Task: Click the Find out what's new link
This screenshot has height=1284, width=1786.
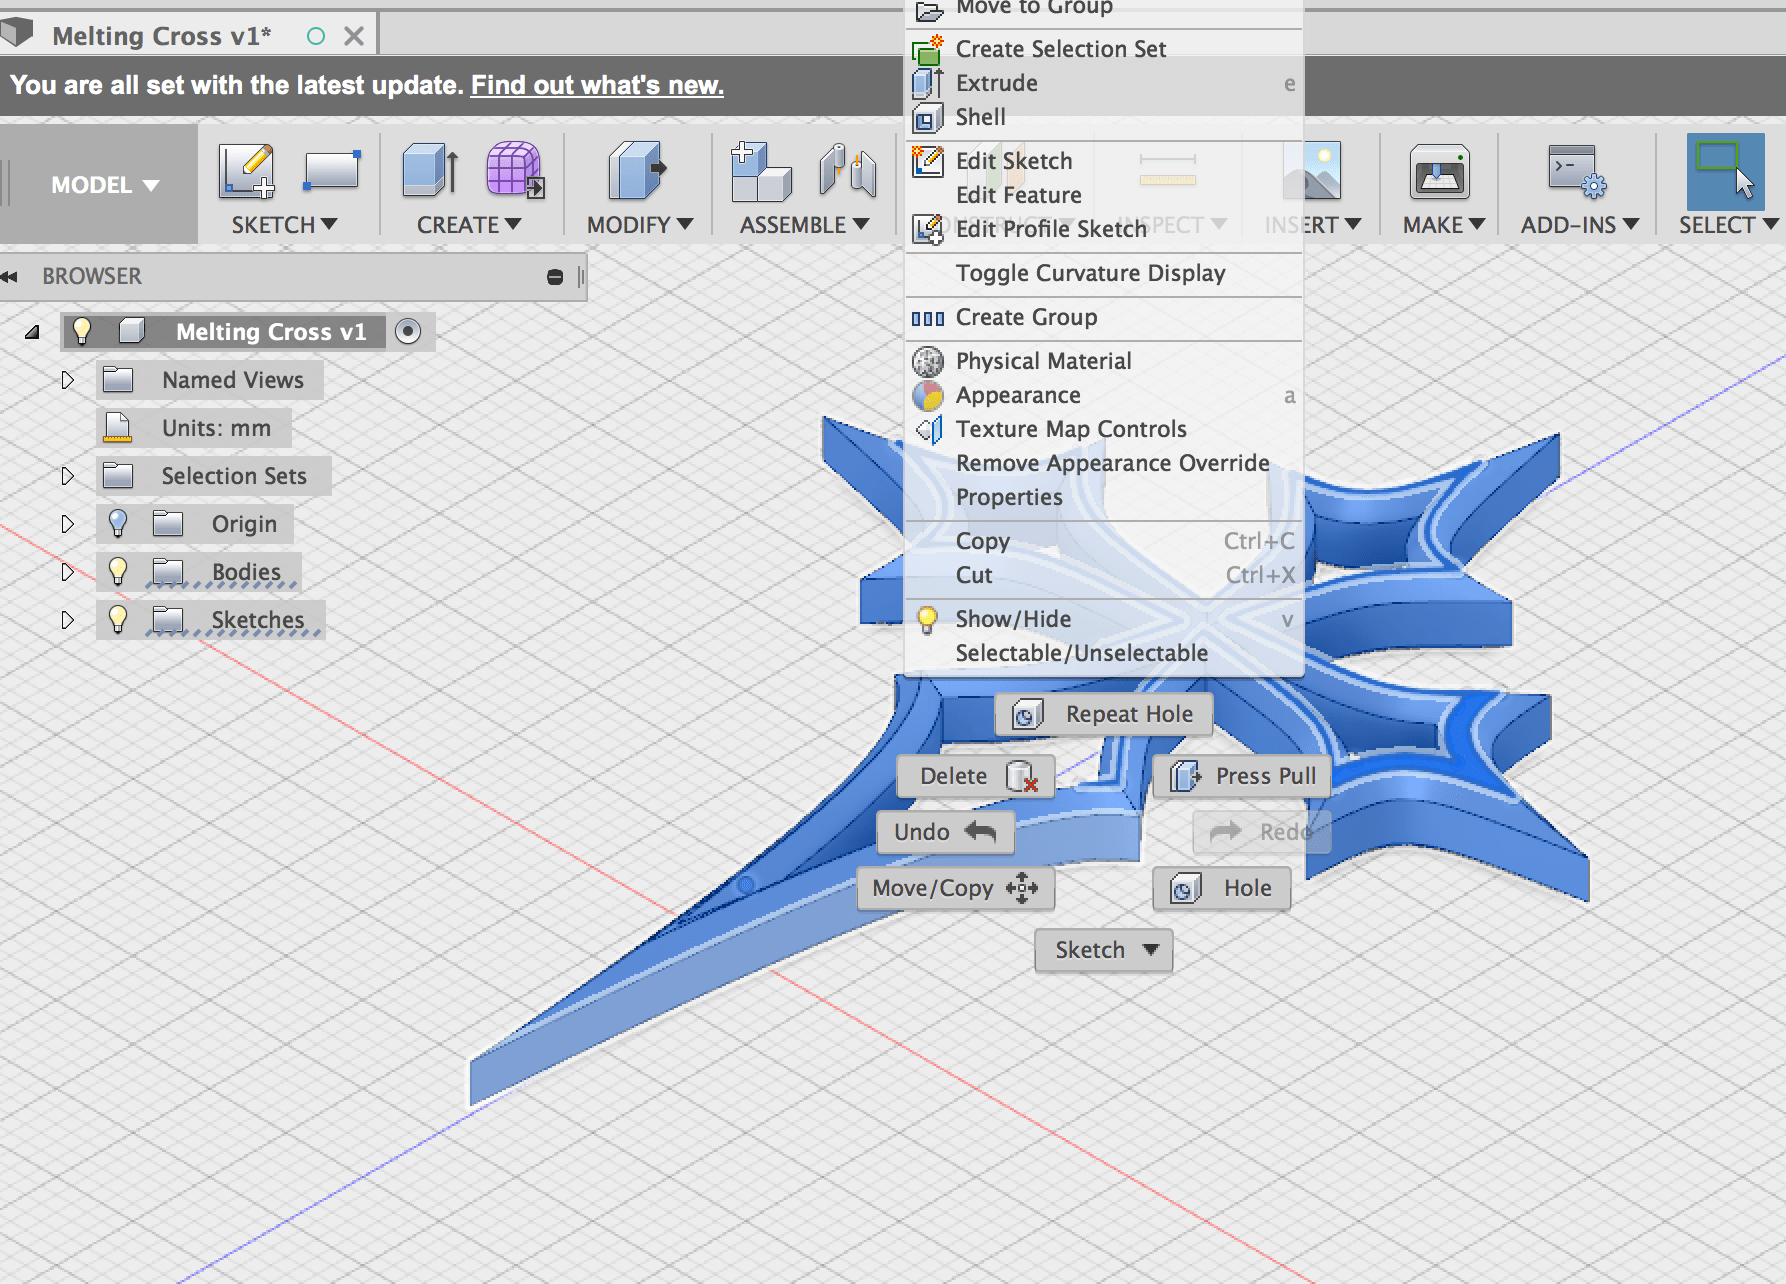Action: [x=596, y=85]
